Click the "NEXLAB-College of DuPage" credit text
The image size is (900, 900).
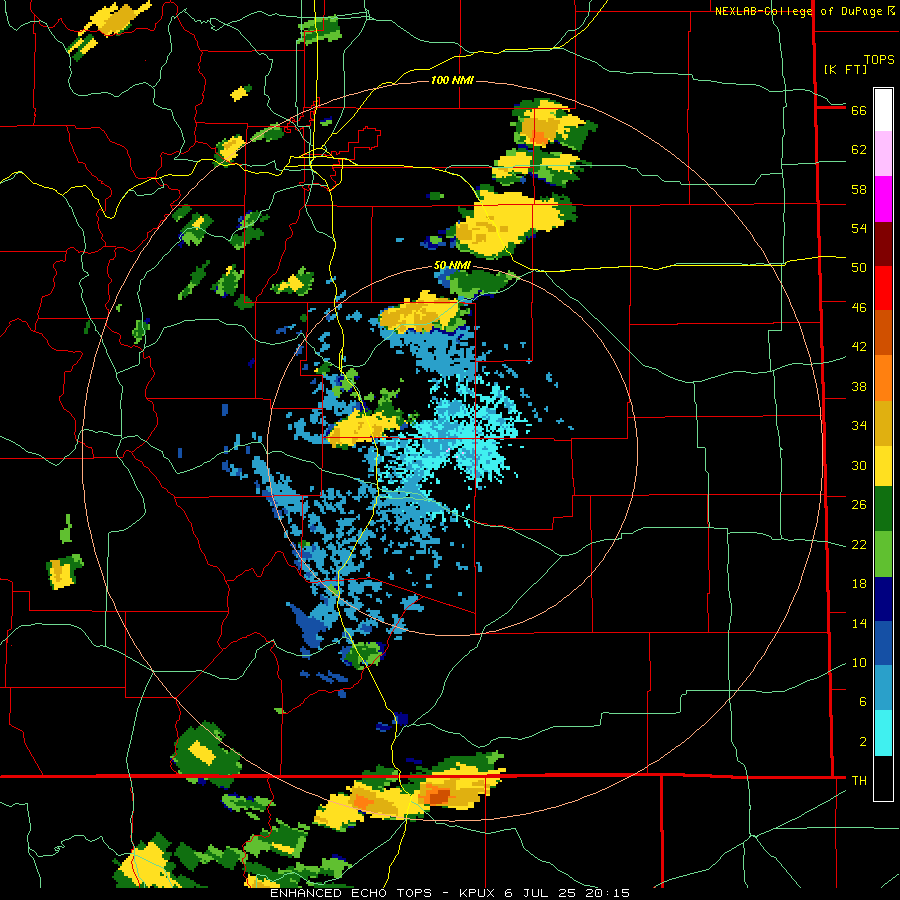pos(799,11)
